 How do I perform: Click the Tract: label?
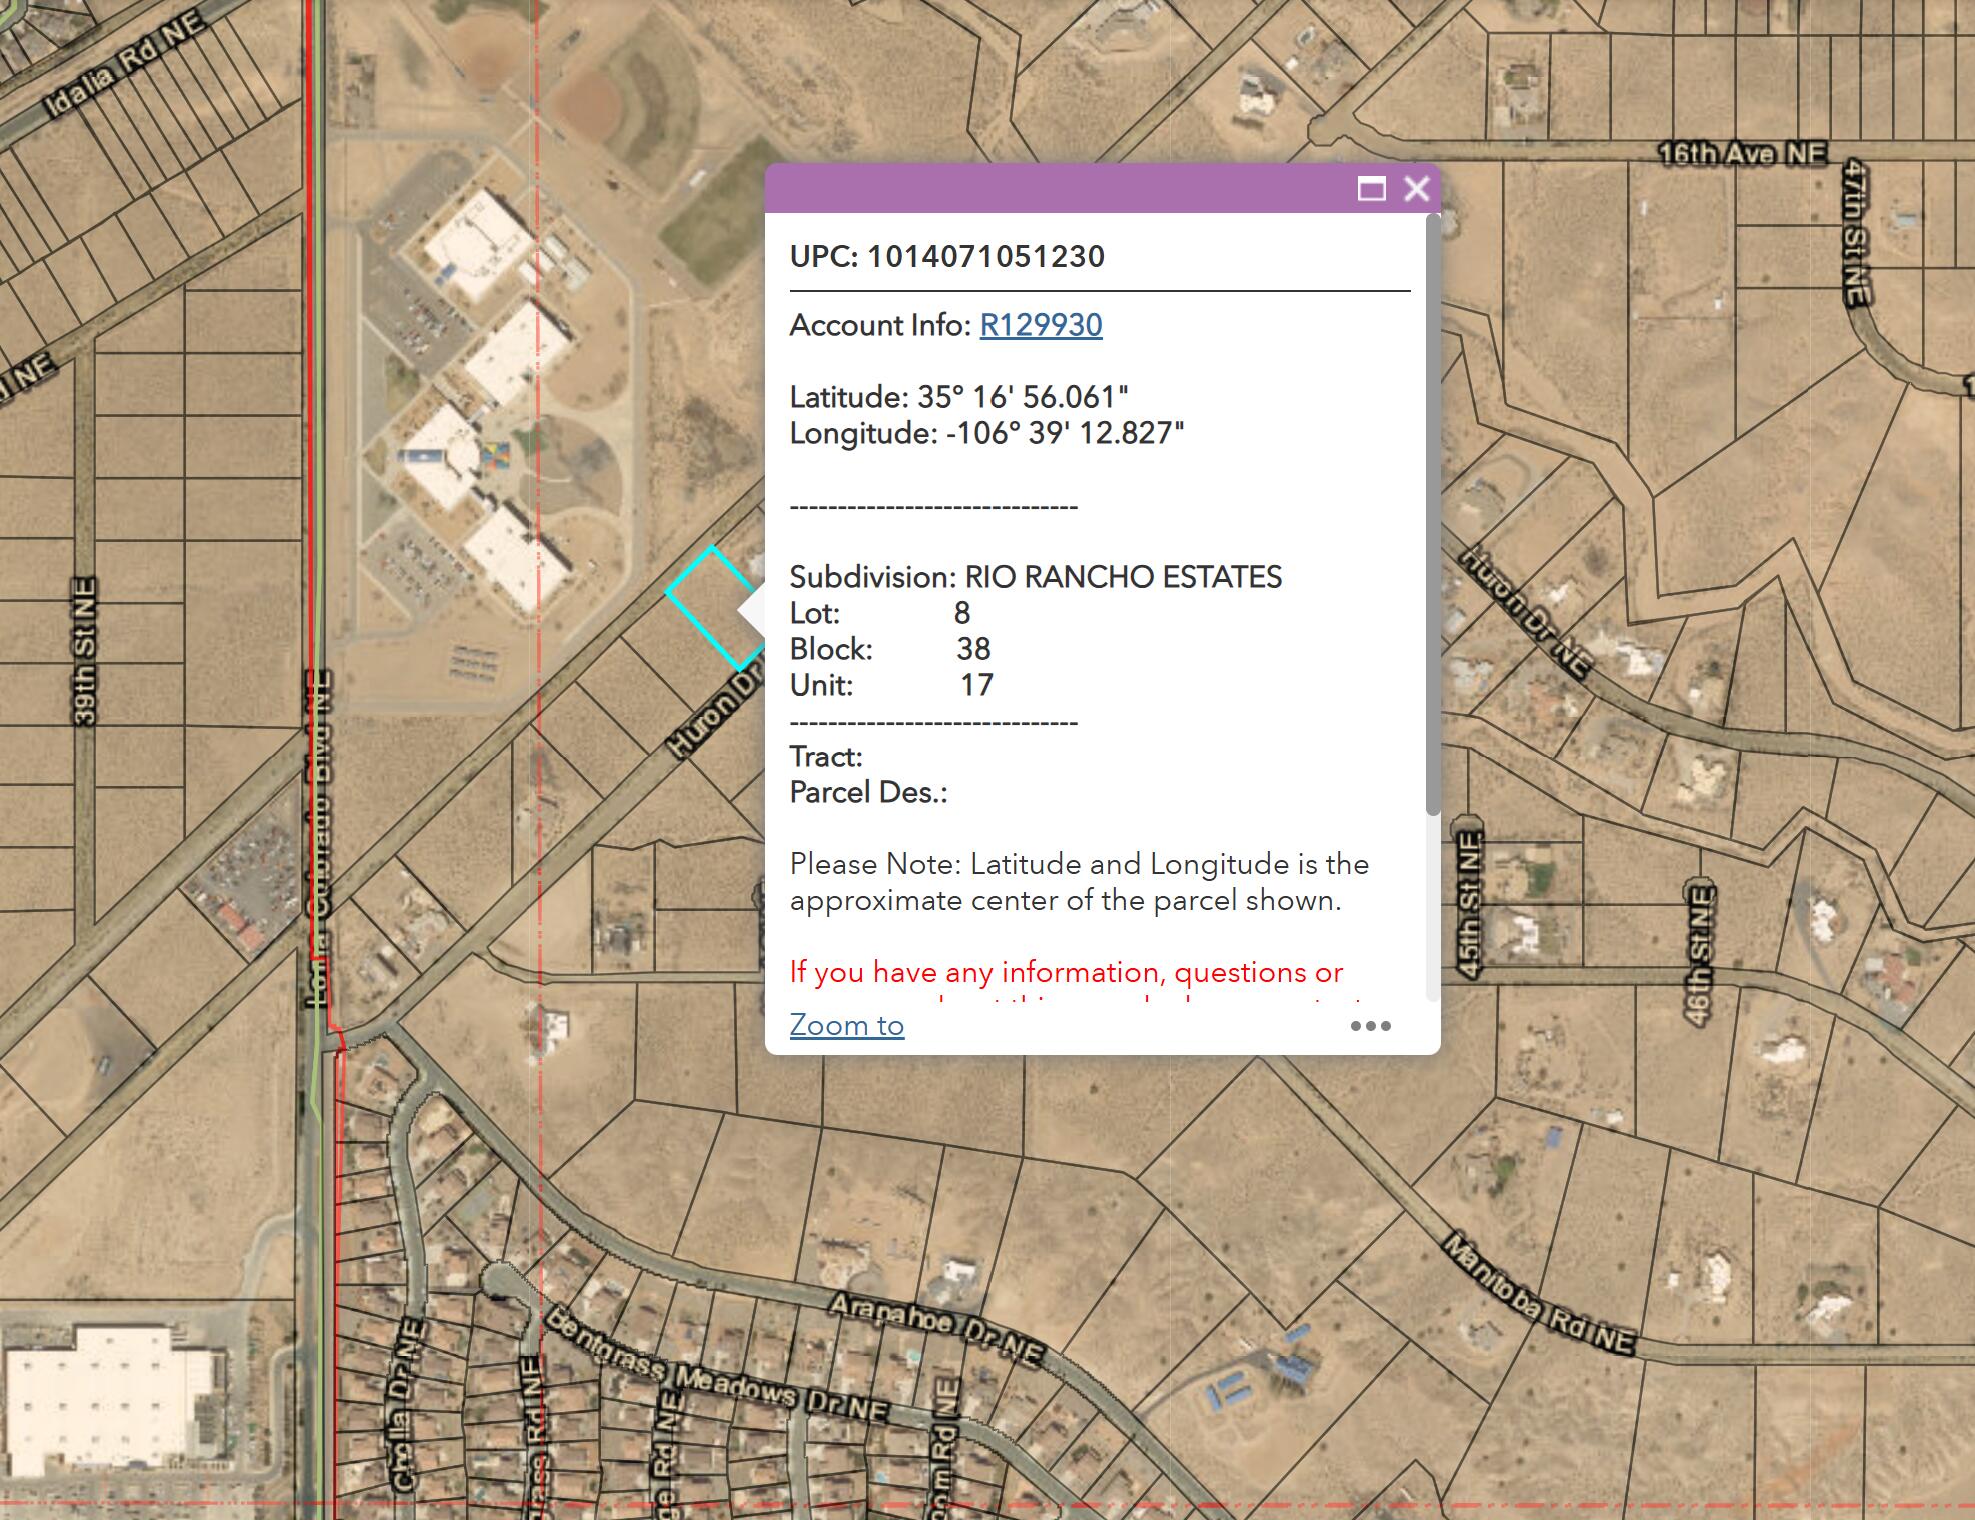click(x=826, y=757)
